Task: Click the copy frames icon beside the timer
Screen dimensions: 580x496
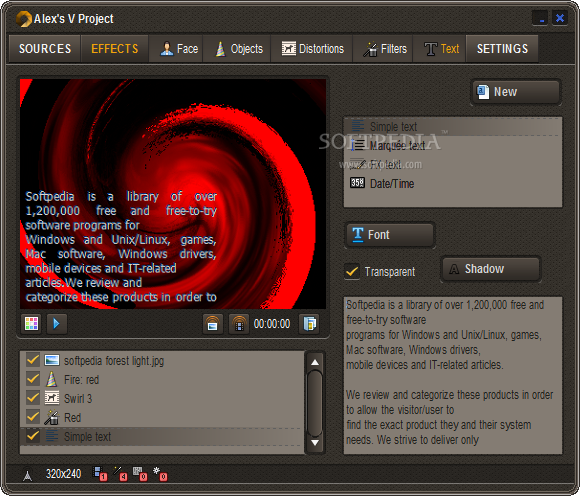Action: [x=309, y=324]
